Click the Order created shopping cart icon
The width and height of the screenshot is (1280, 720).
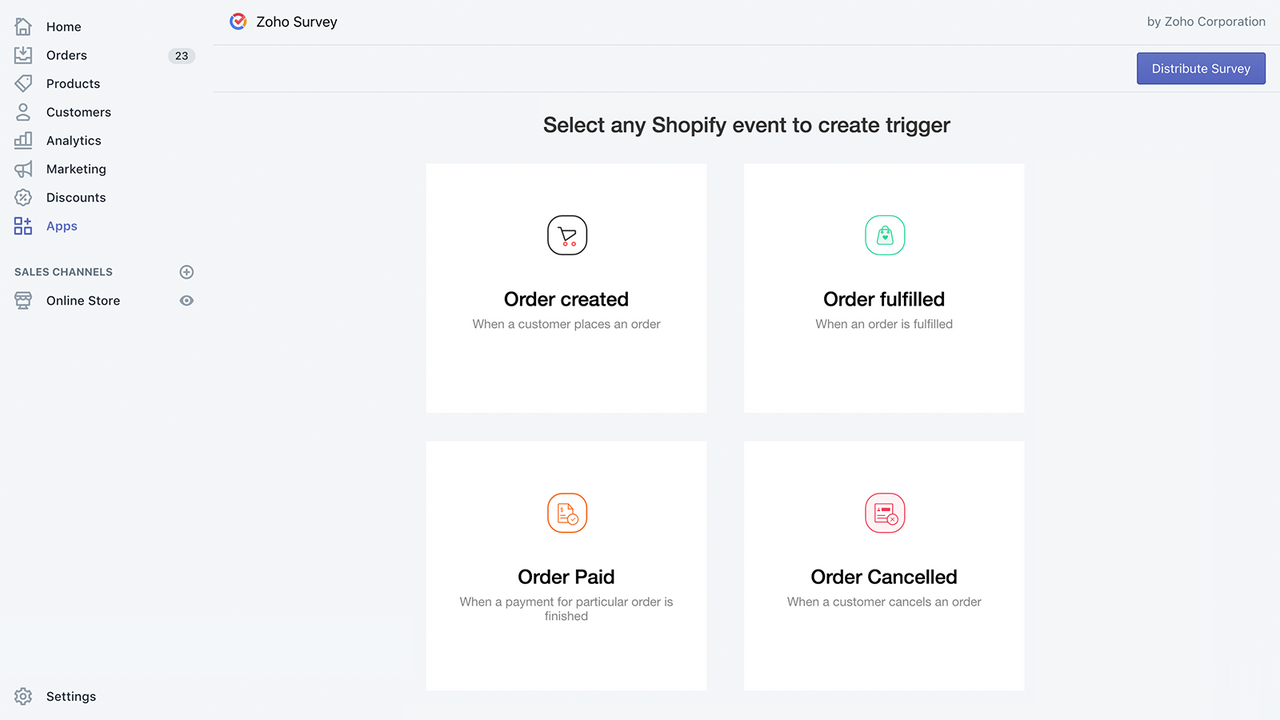566,235
